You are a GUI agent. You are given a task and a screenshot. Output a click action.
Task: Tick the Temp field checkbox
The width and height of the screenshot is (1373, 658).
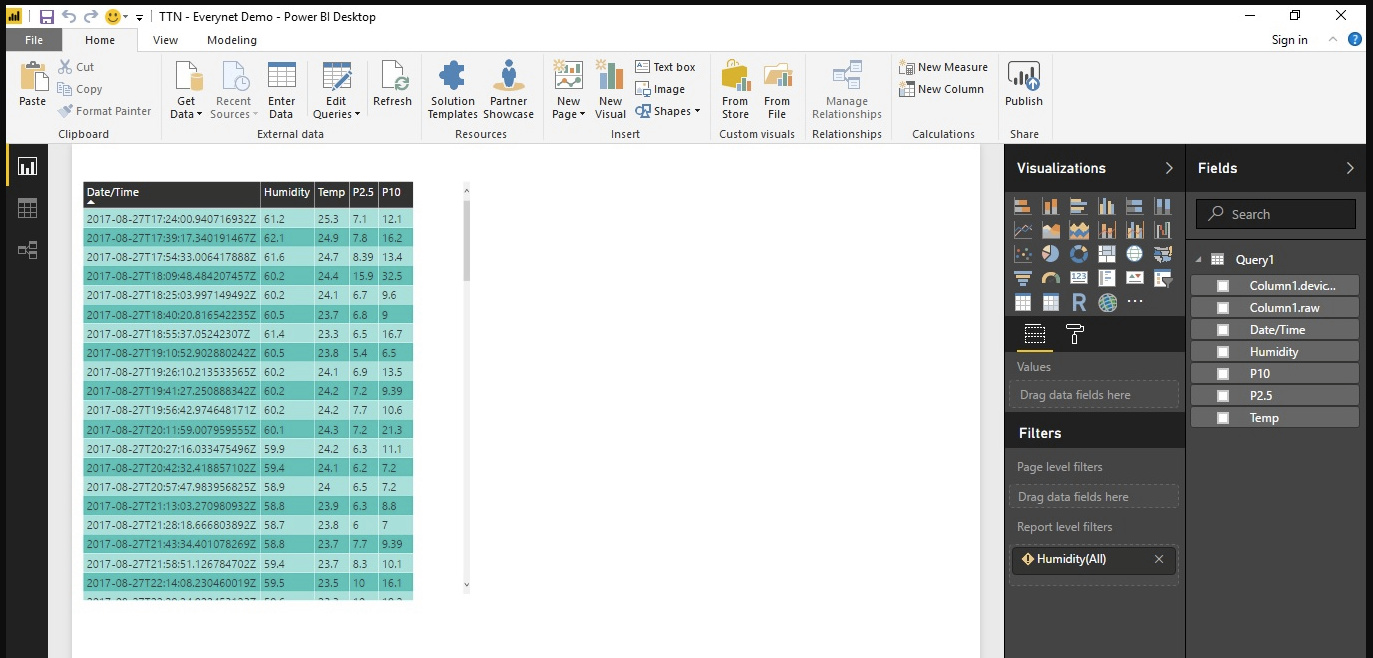1222,418
